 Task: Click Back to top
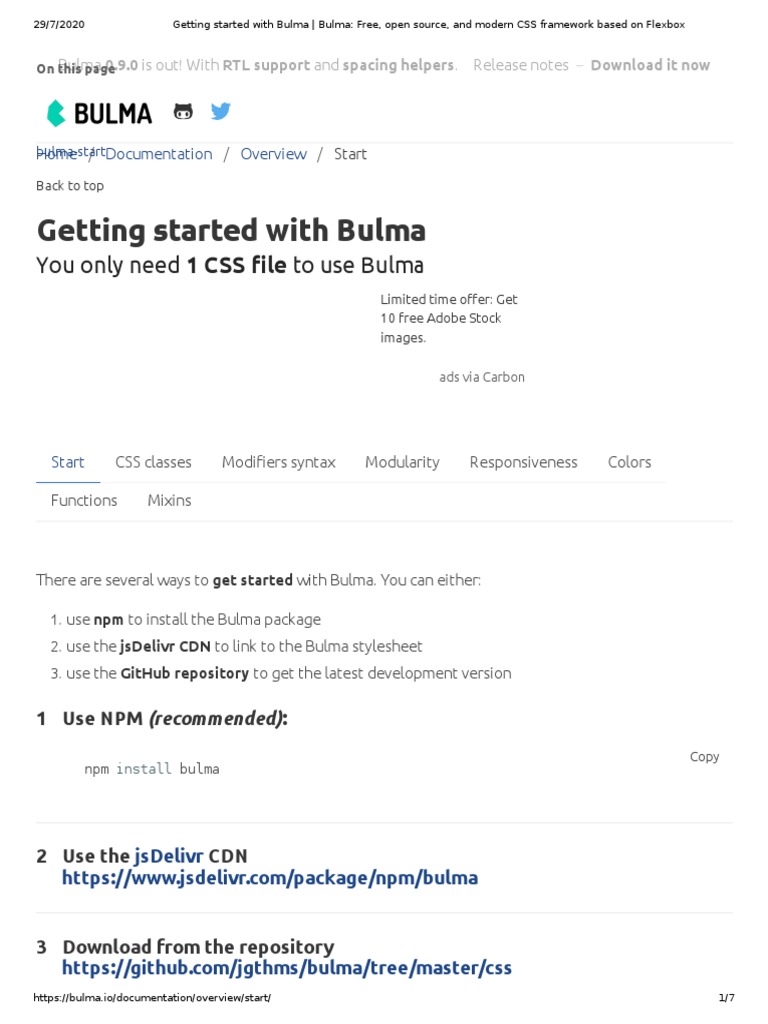point(70,186)
